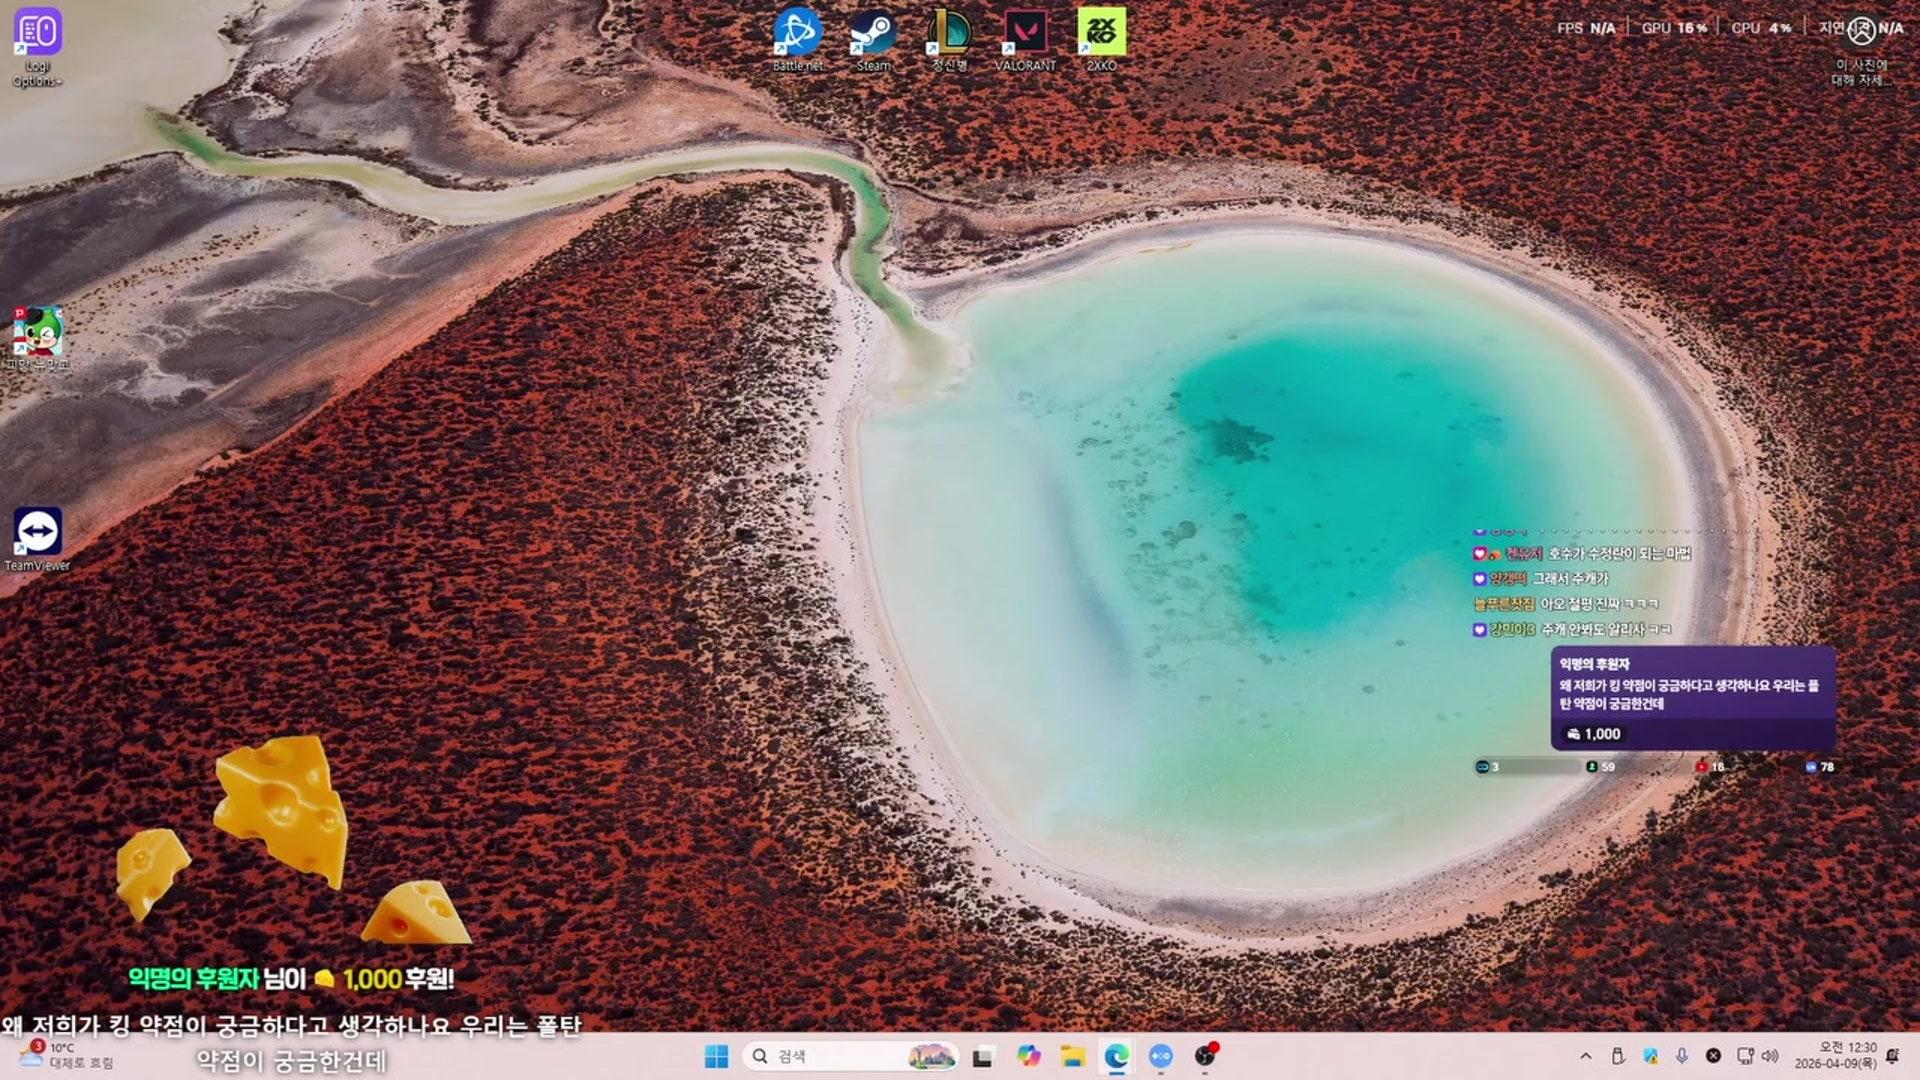Open the notification bell in the taskbar

pyautogui.click(x=1892, y=1056)
